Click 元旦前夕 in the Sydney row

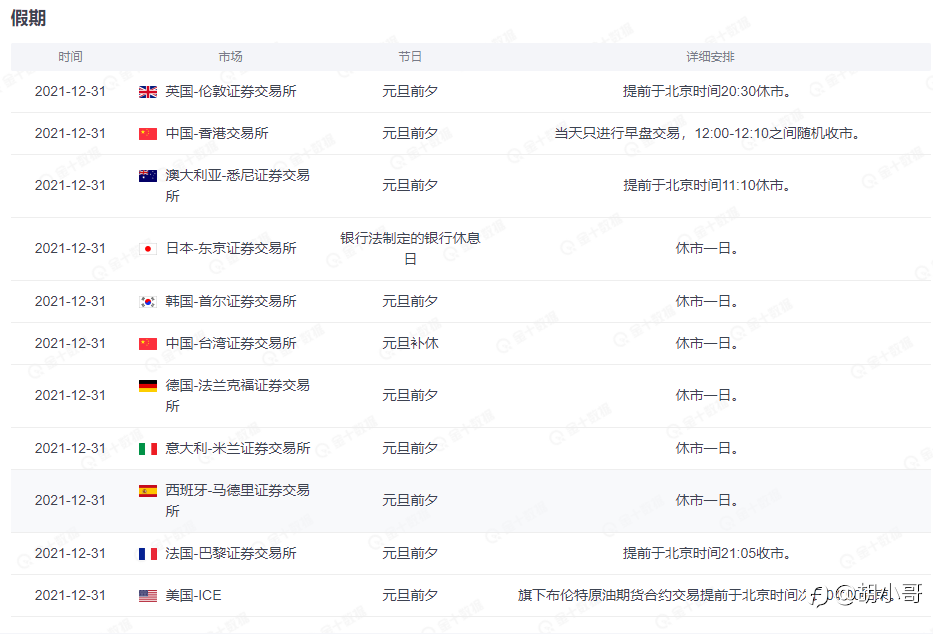point(410,185)
